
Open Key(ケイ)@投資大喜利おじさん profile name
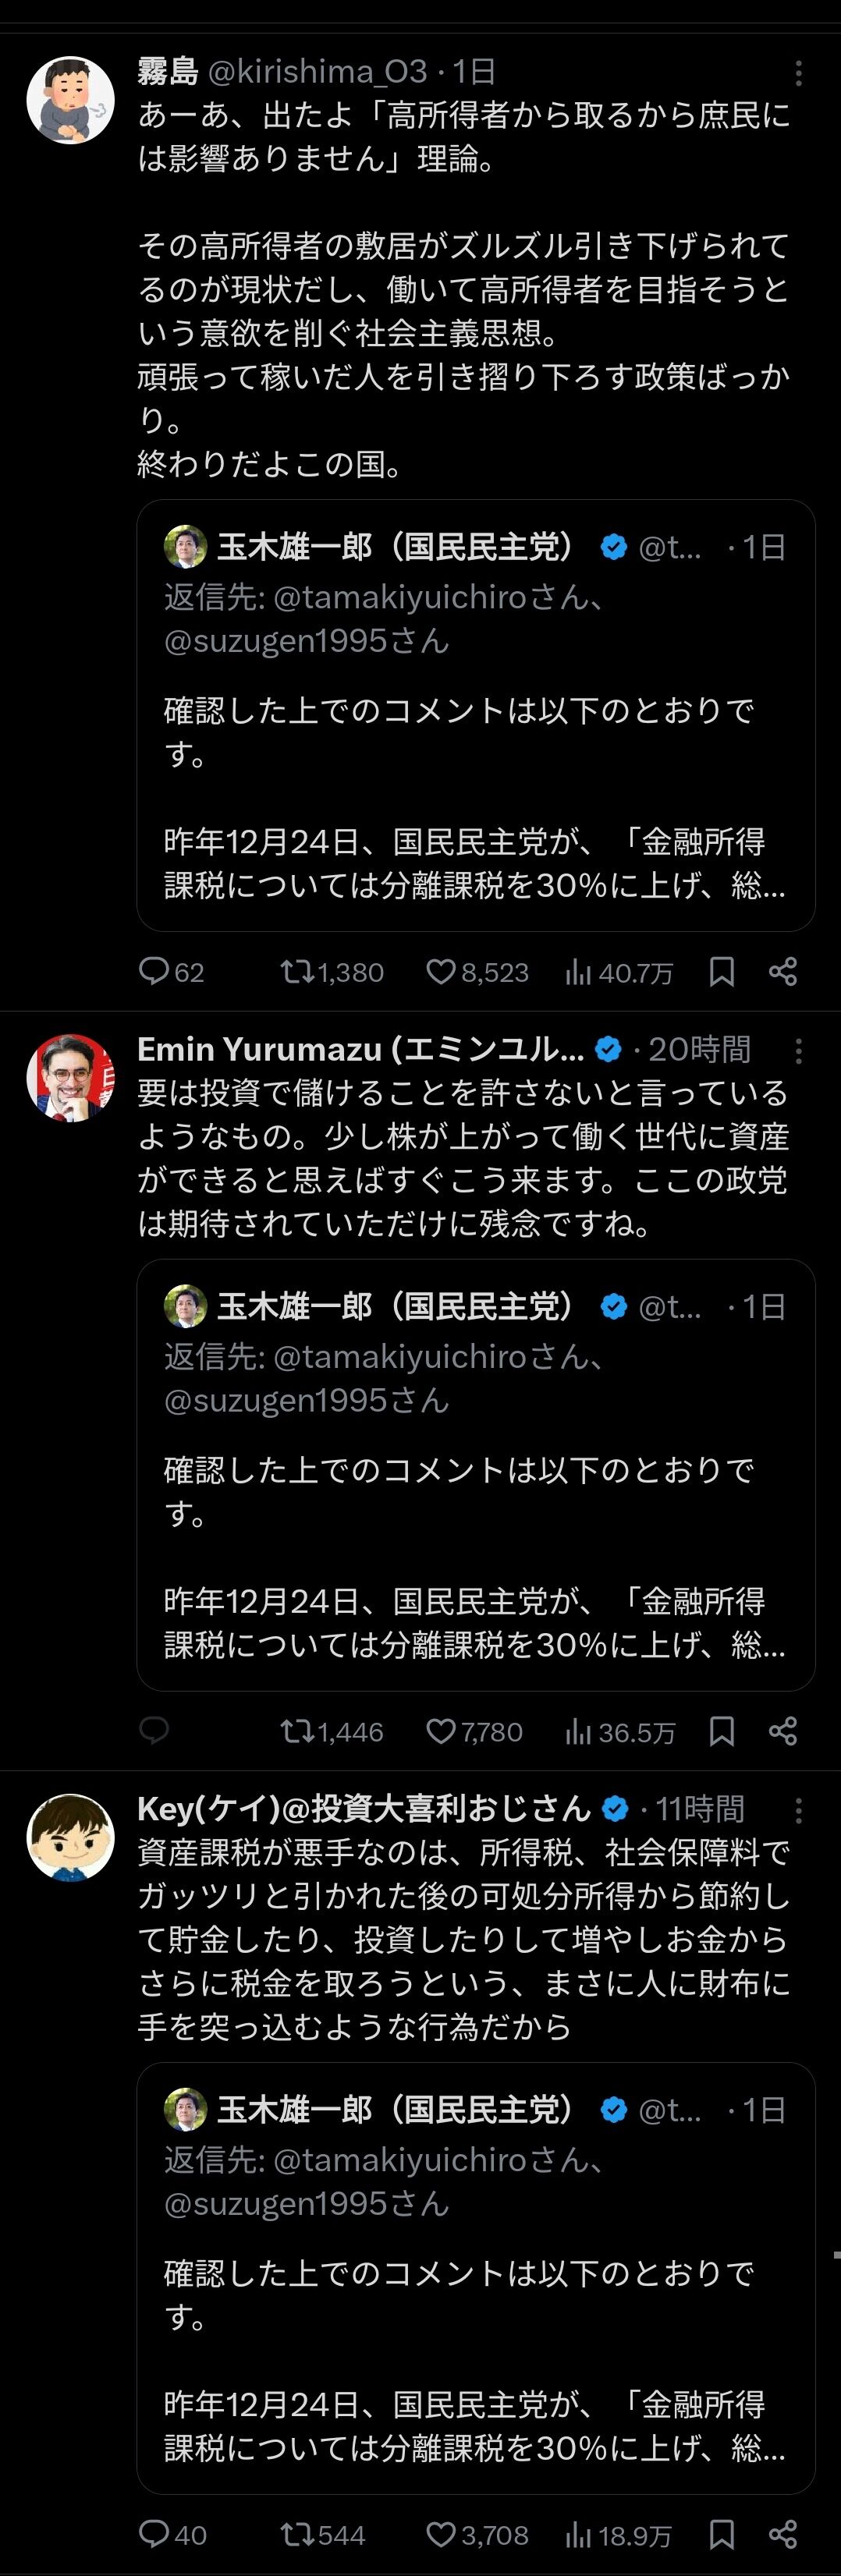tap(364, 1808)
